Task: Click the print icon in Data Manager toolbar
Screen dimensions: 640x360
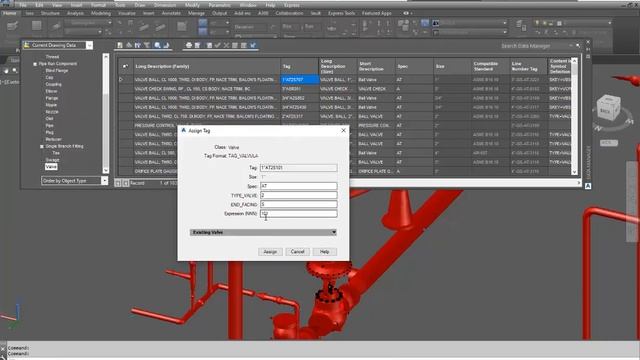Action: (x=189, y=45)
